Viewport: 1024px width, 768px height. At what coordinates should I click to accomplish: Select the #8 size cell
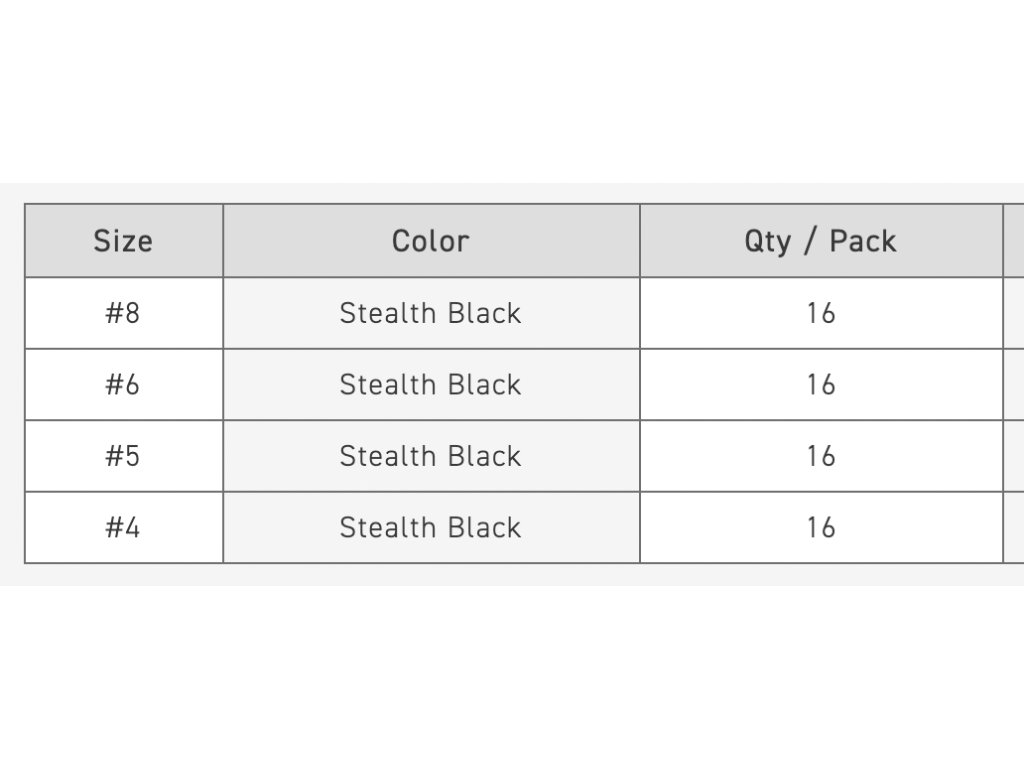[123, 313]
